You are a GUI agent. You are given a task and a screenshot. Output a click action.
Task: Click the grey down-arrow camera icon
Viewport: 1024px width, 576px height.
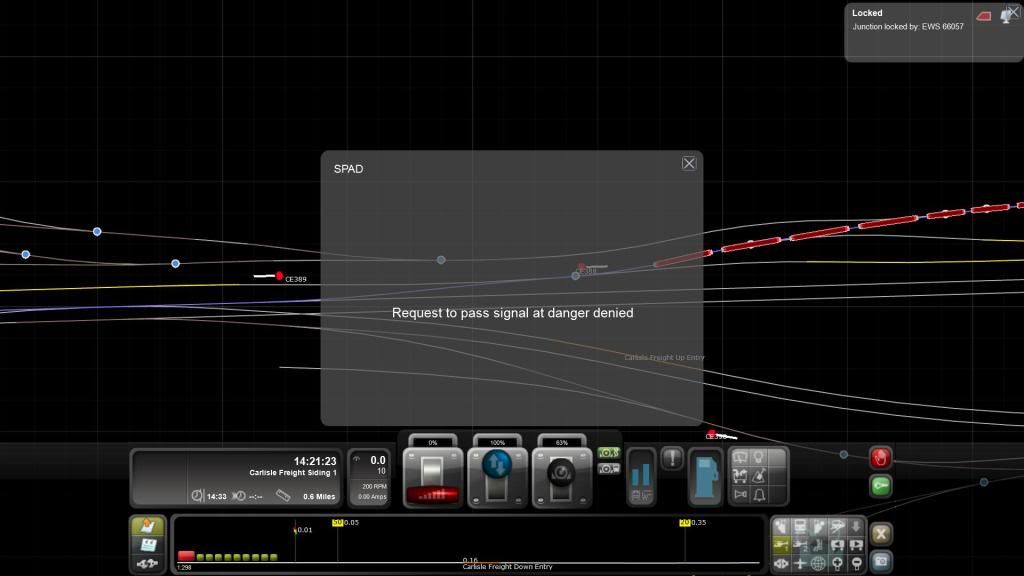point(856,526)
